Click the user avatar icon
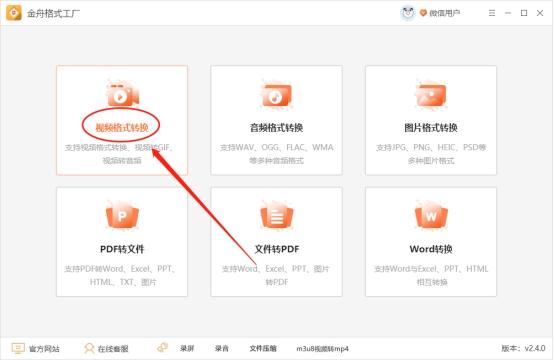Screen dimensions: 554x360 coord(408,13)
